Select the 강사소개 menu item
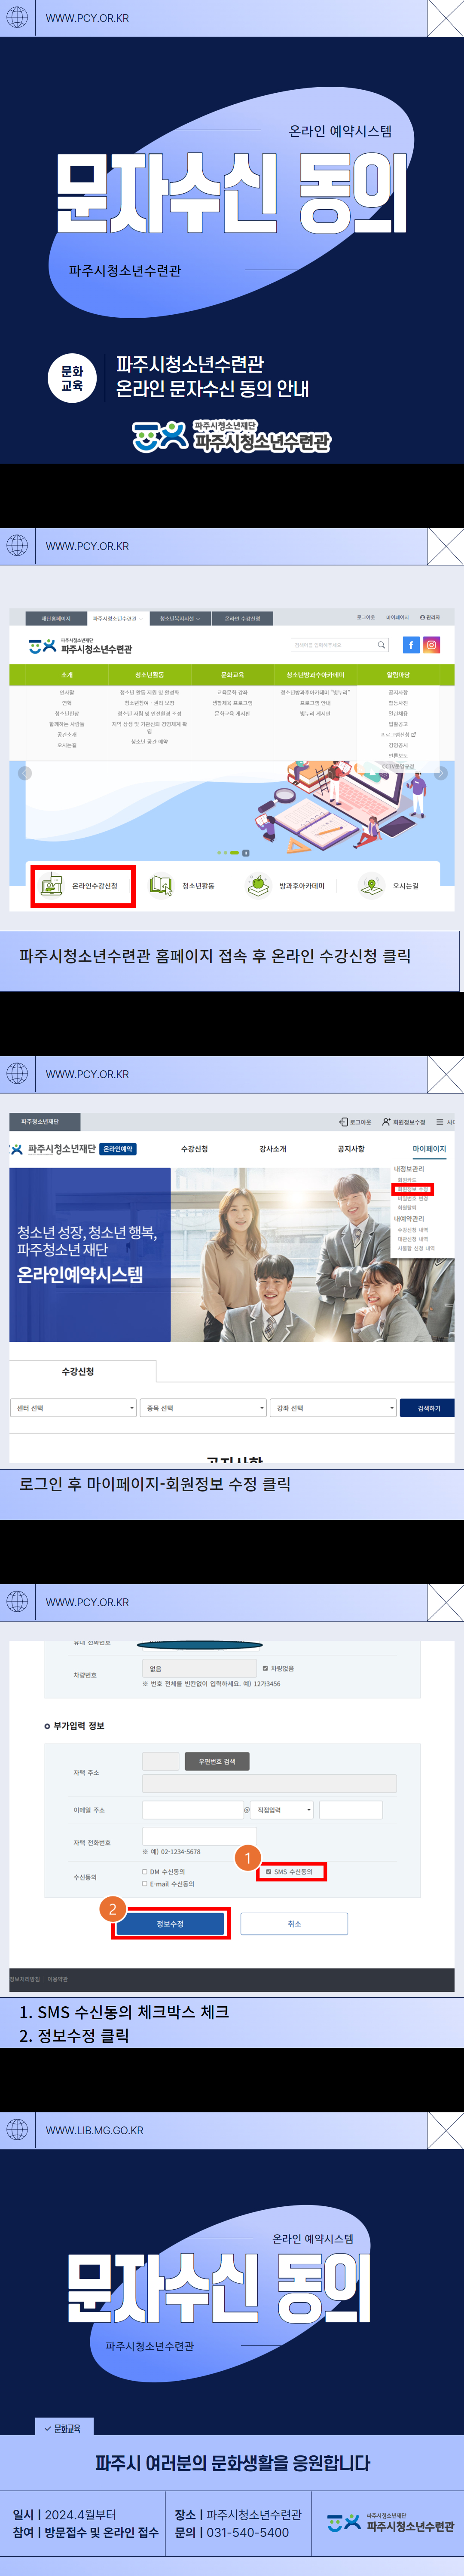The height and width of the screenshot is (2576, 464). point(272,1149)
